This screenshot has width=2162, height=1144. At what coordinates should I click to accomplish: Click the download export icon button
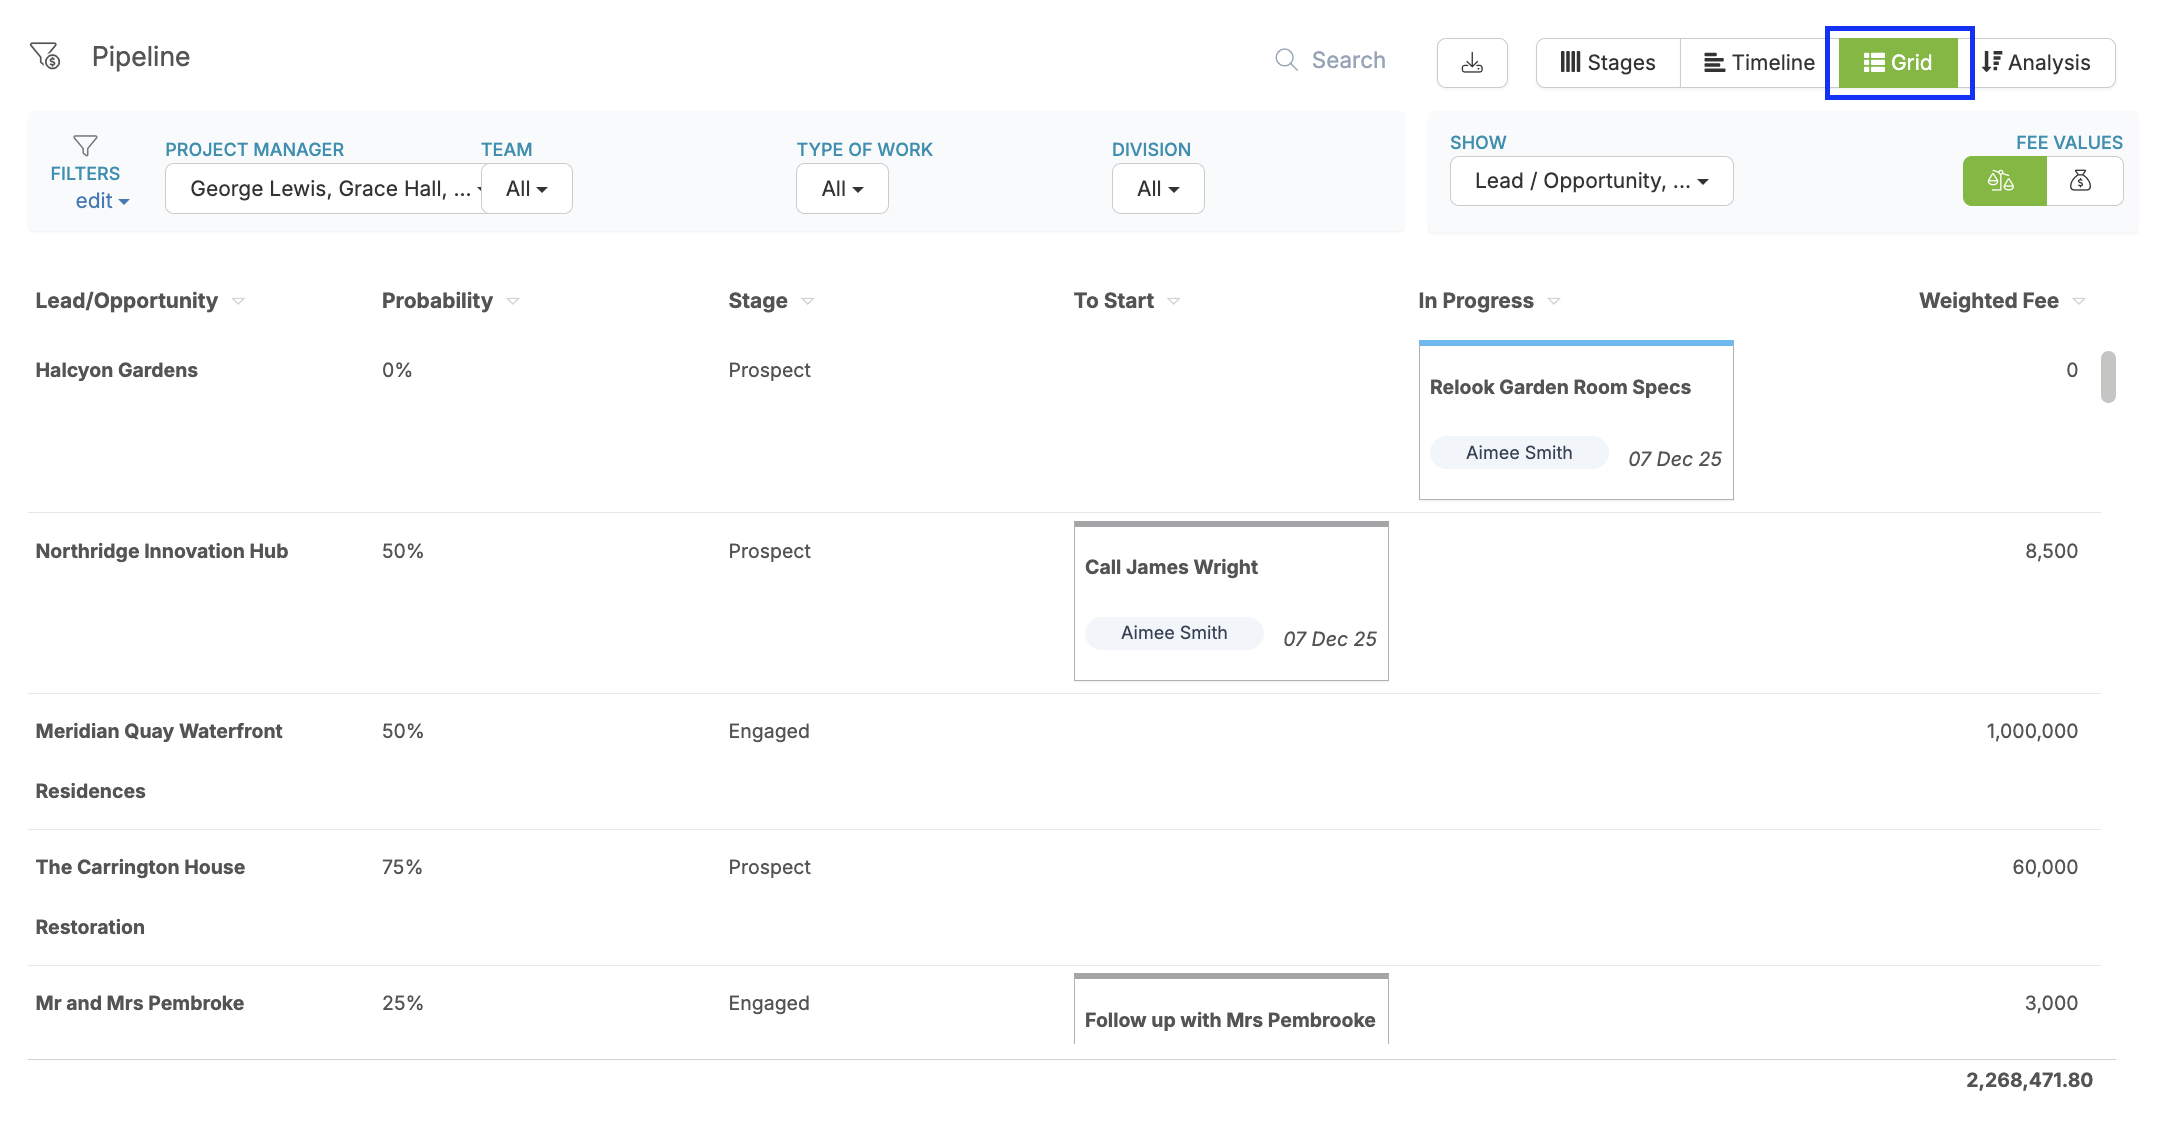click(1471, 63)
